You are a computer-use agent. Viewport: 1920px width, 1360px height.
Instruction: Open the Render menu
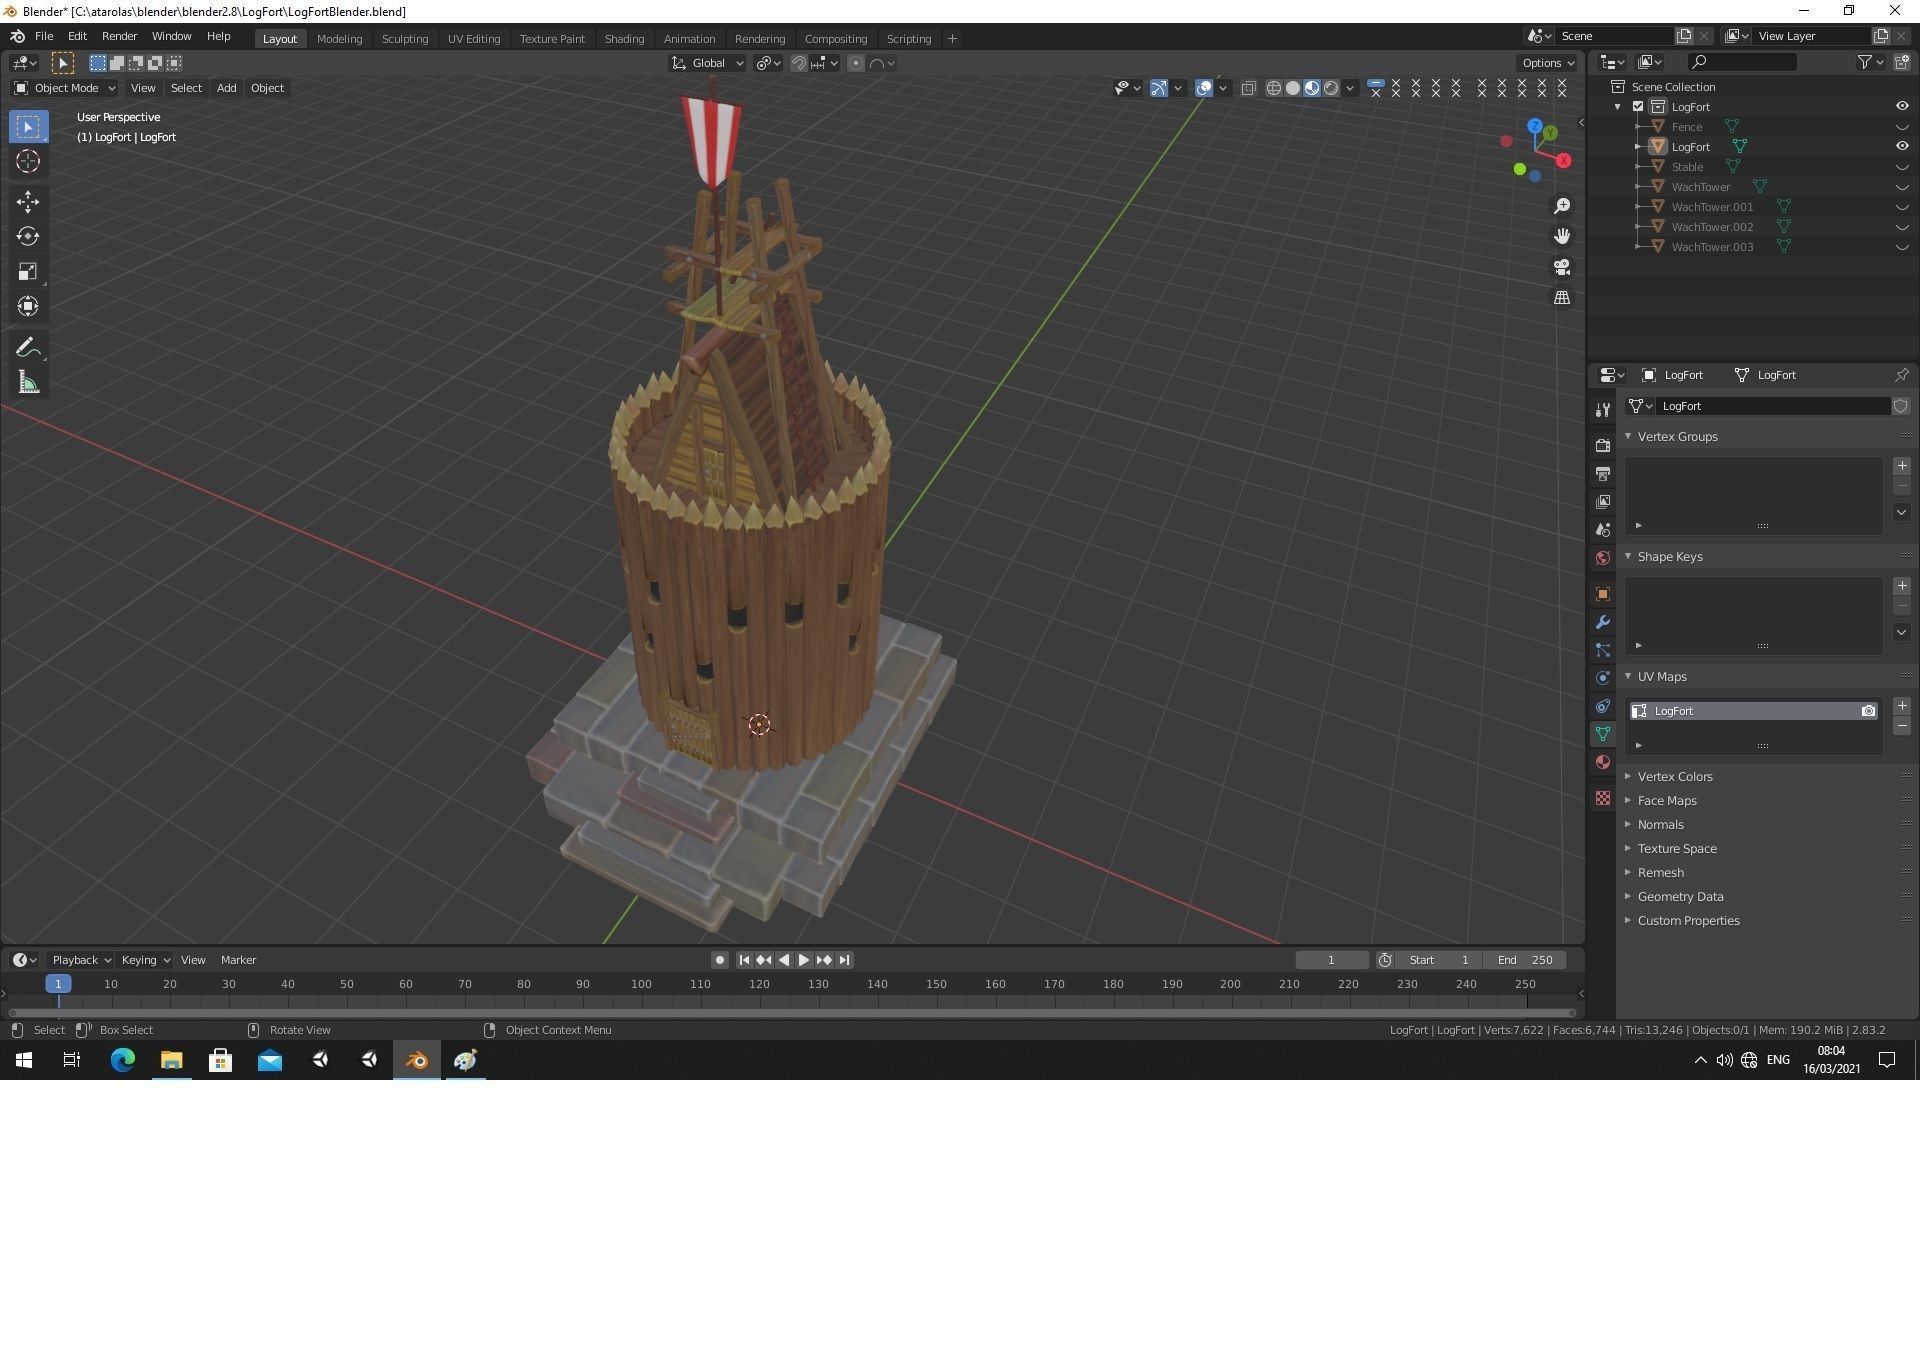[119, 36]
